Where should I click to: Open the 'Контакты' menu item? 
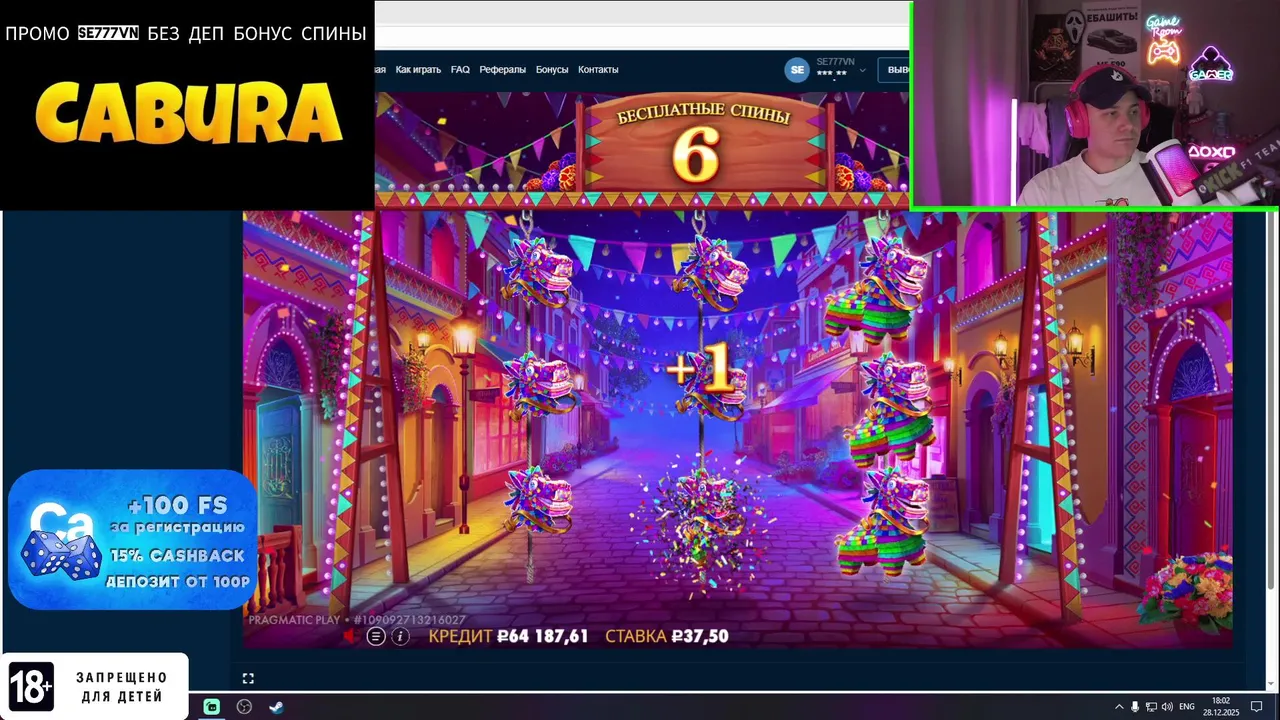click(x=598, y=70)
